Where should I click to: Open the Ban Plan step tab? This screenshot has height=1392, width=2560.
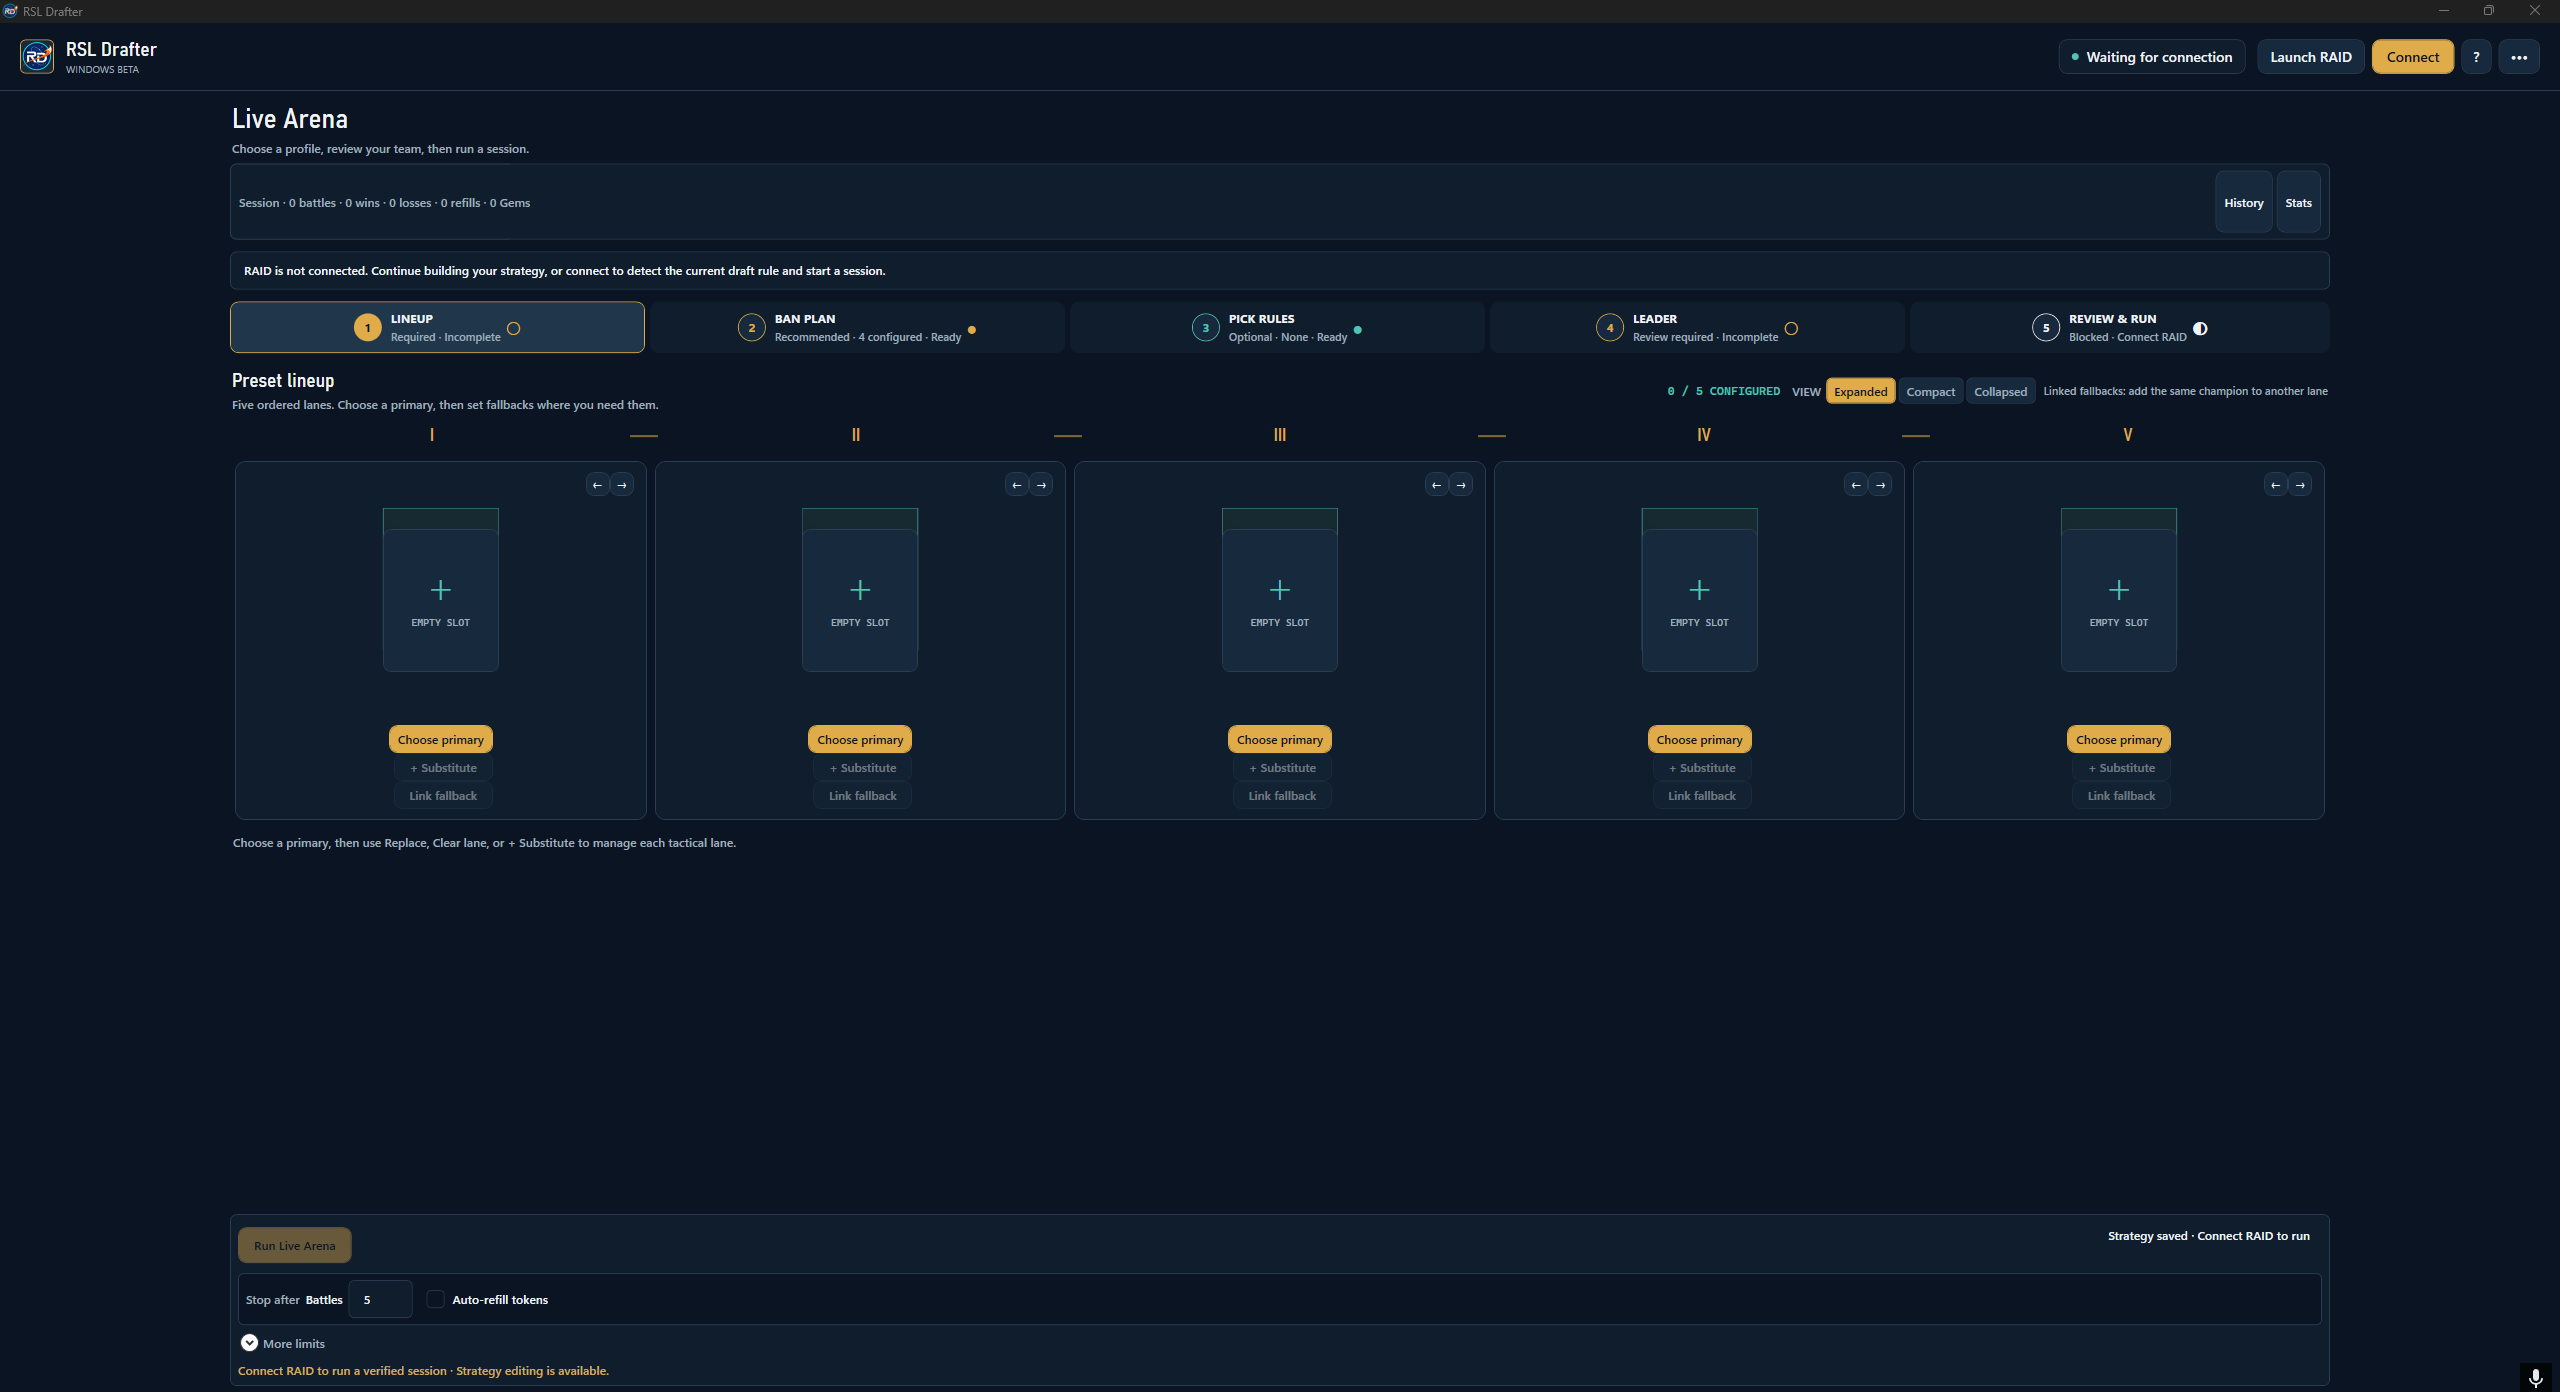coord(857,327)
